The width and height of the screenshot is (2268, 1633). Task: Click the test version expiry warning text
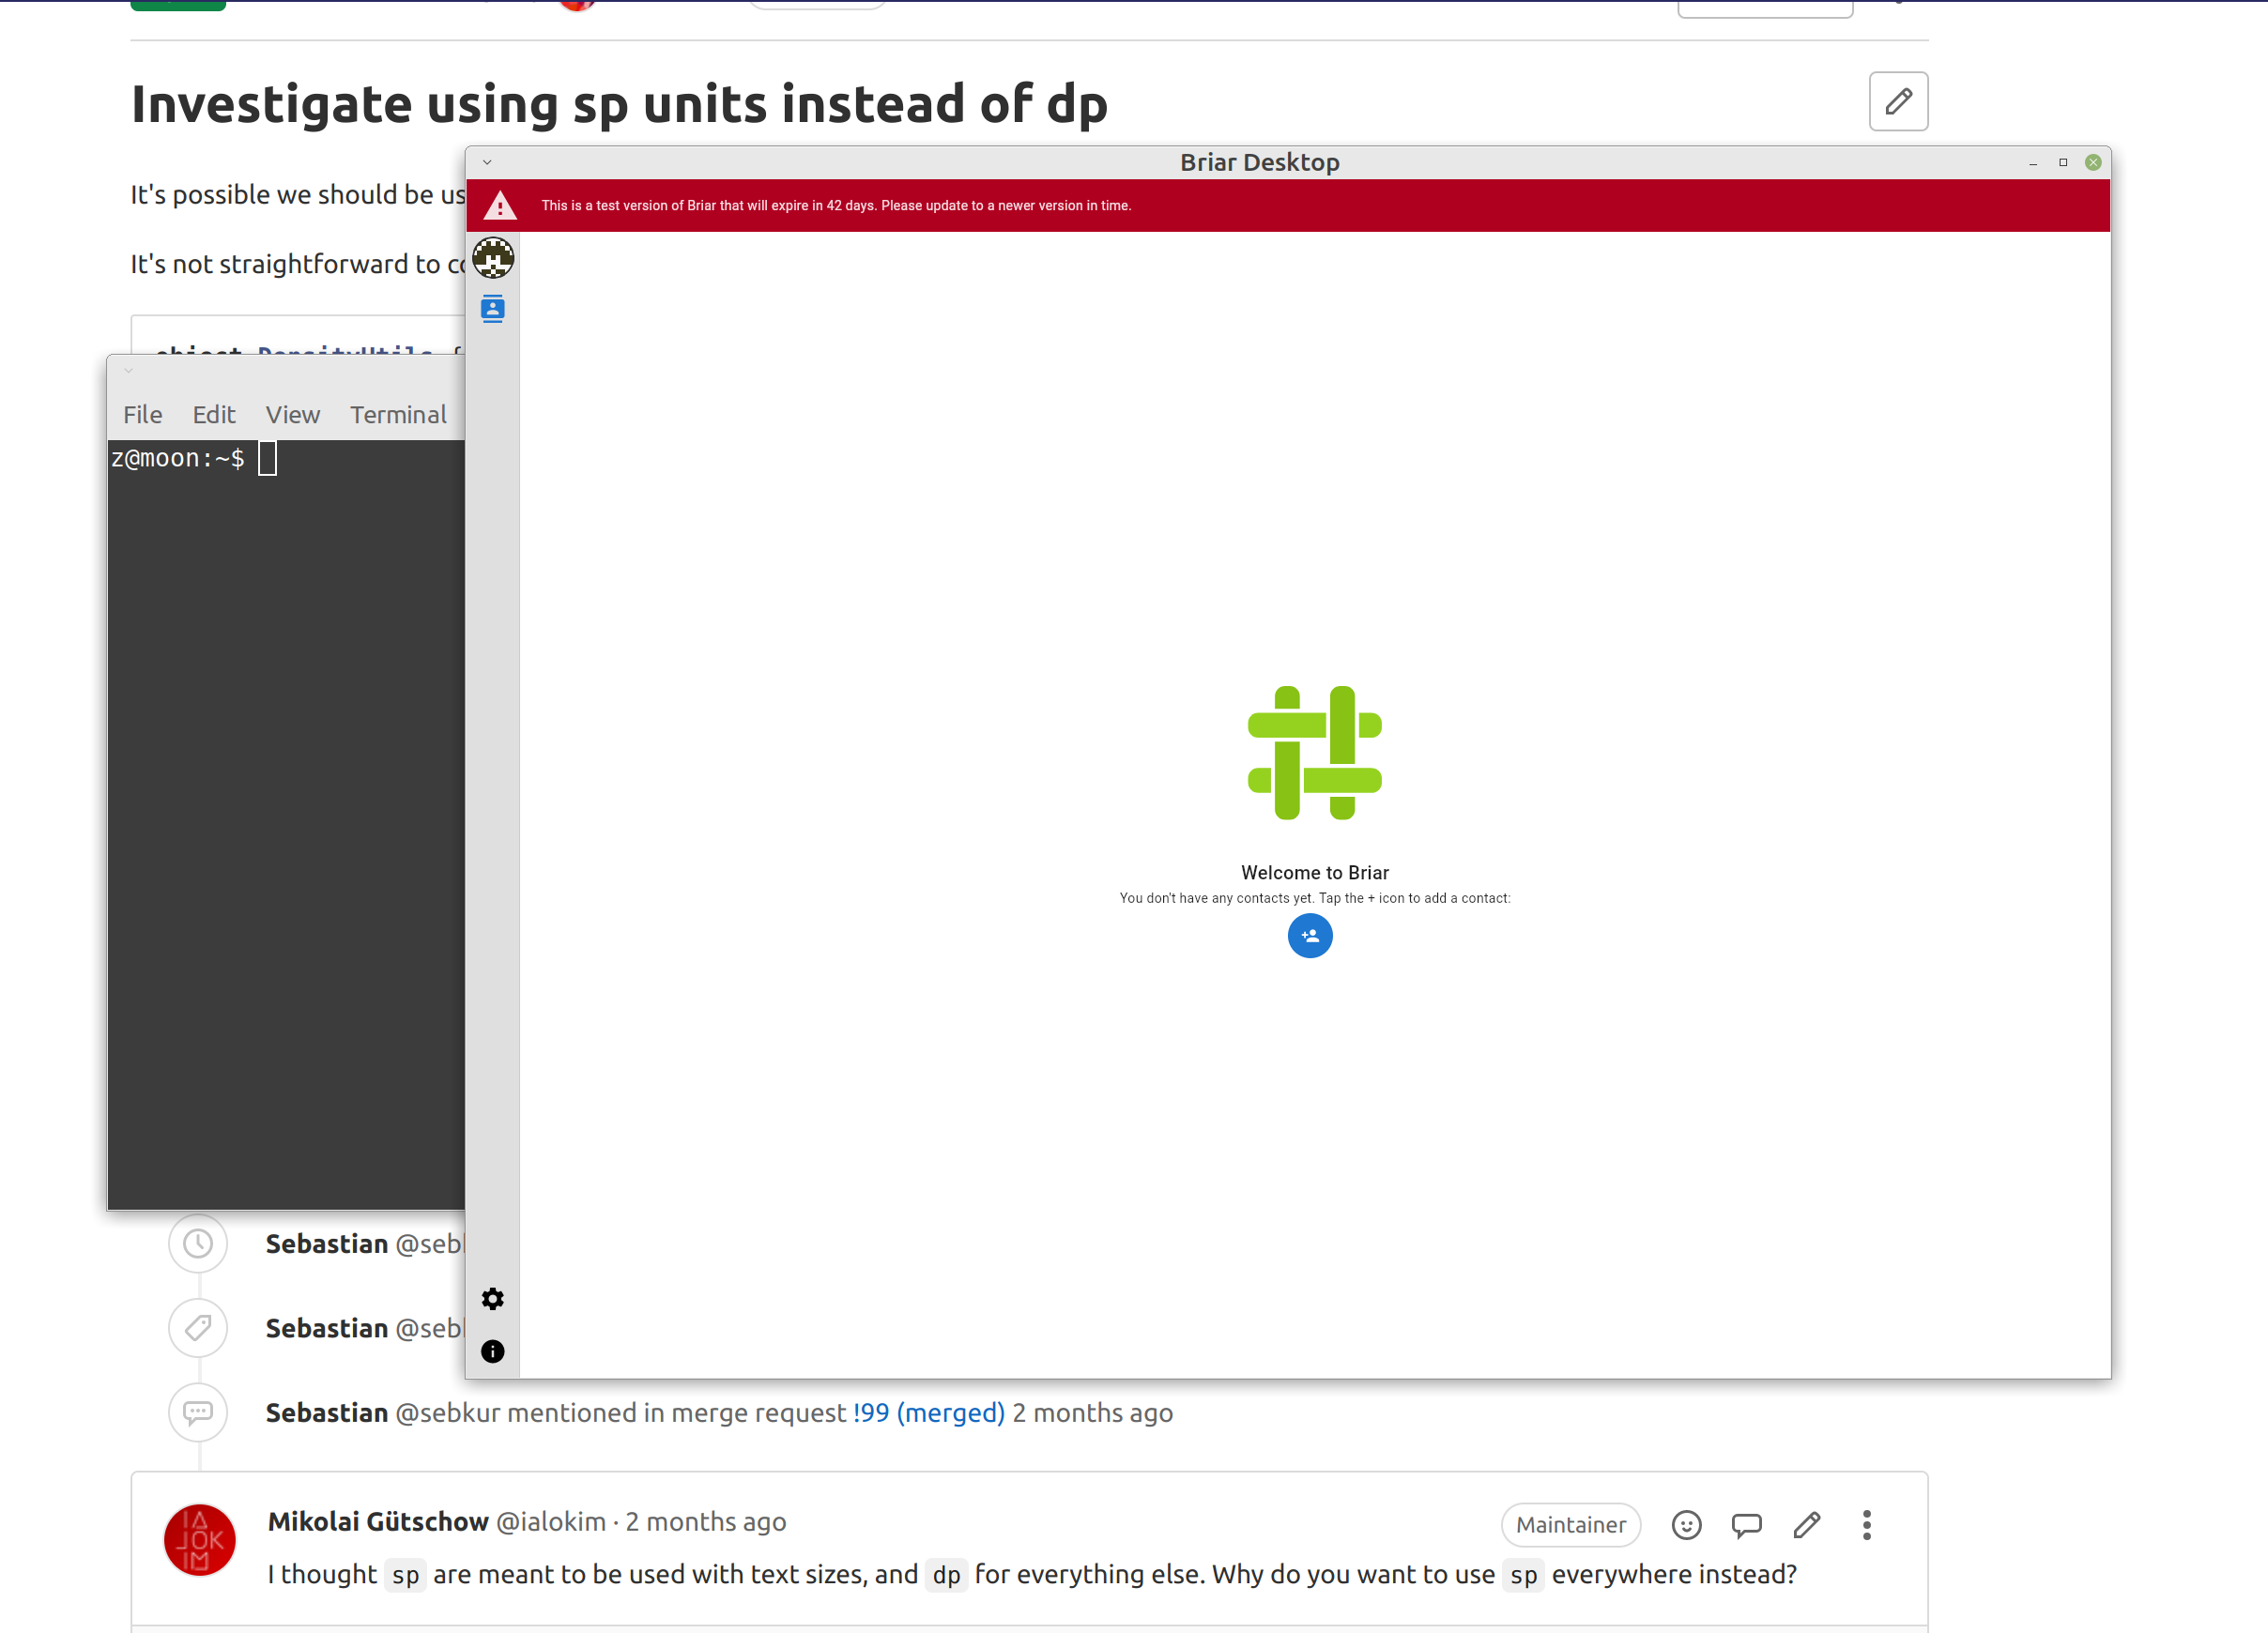[836, 206]
